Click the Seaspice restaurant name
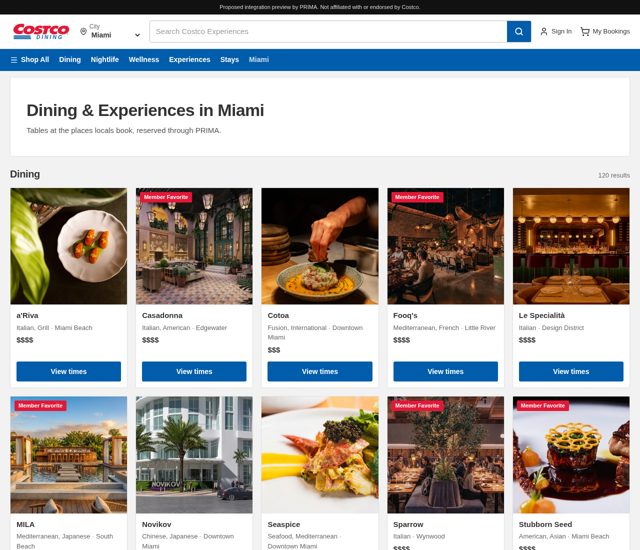This screenshot has height=550, width=640. (x=284, y=524)
